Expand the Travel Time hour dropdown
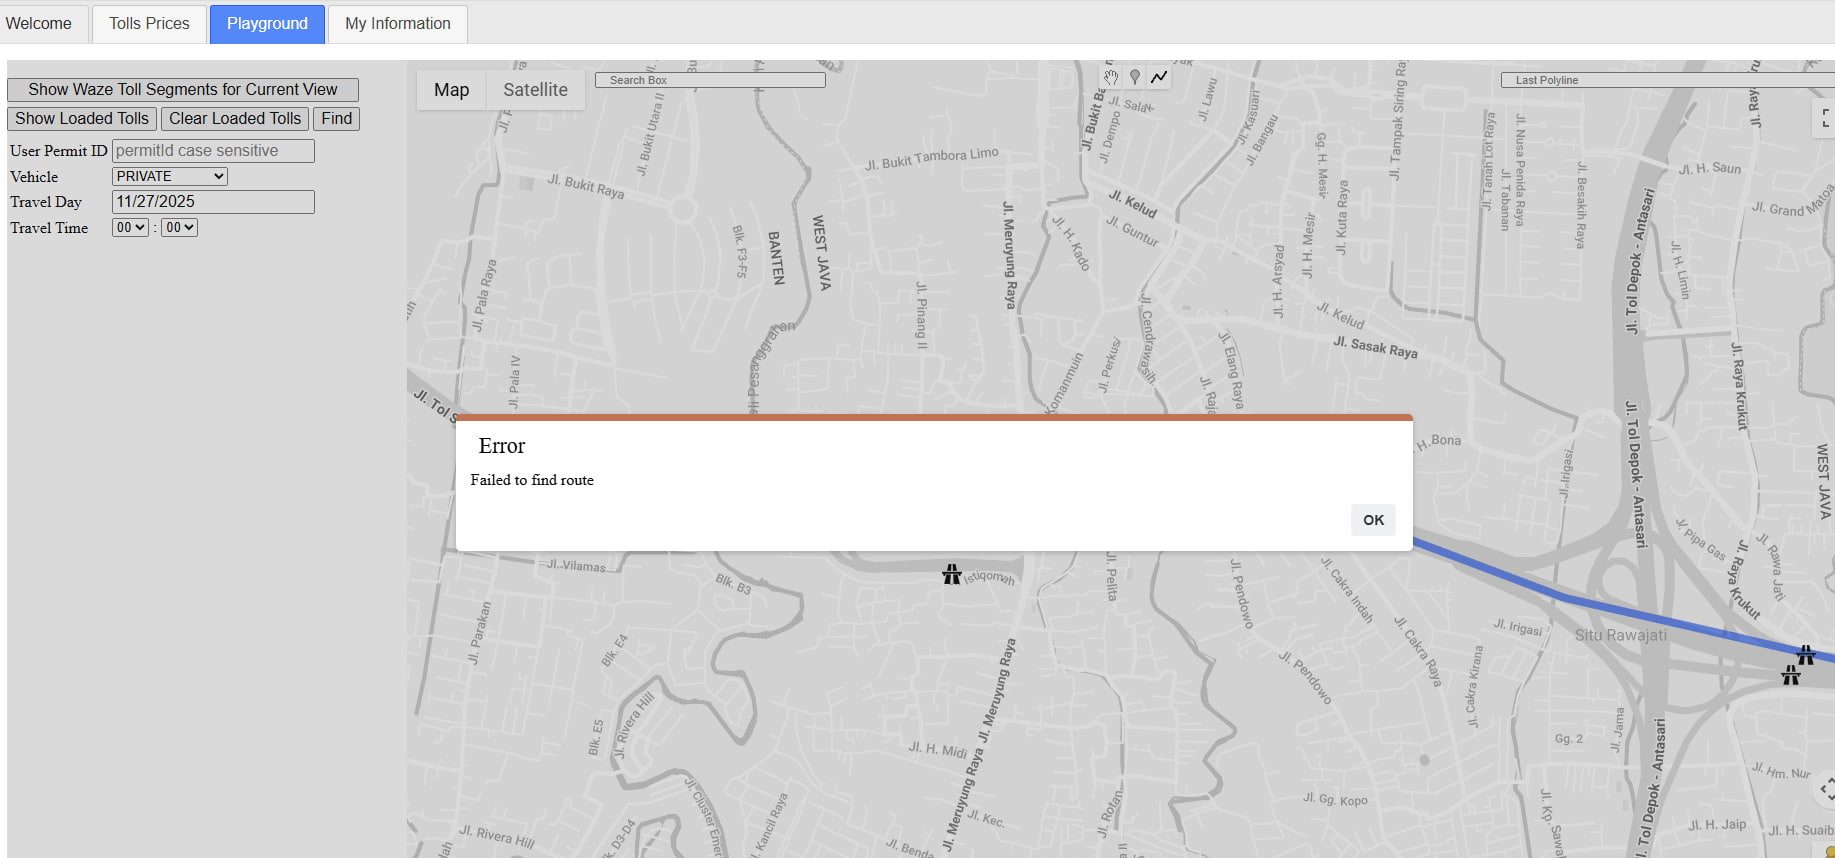Screen dimensions: 1835x858 point(130,228)
